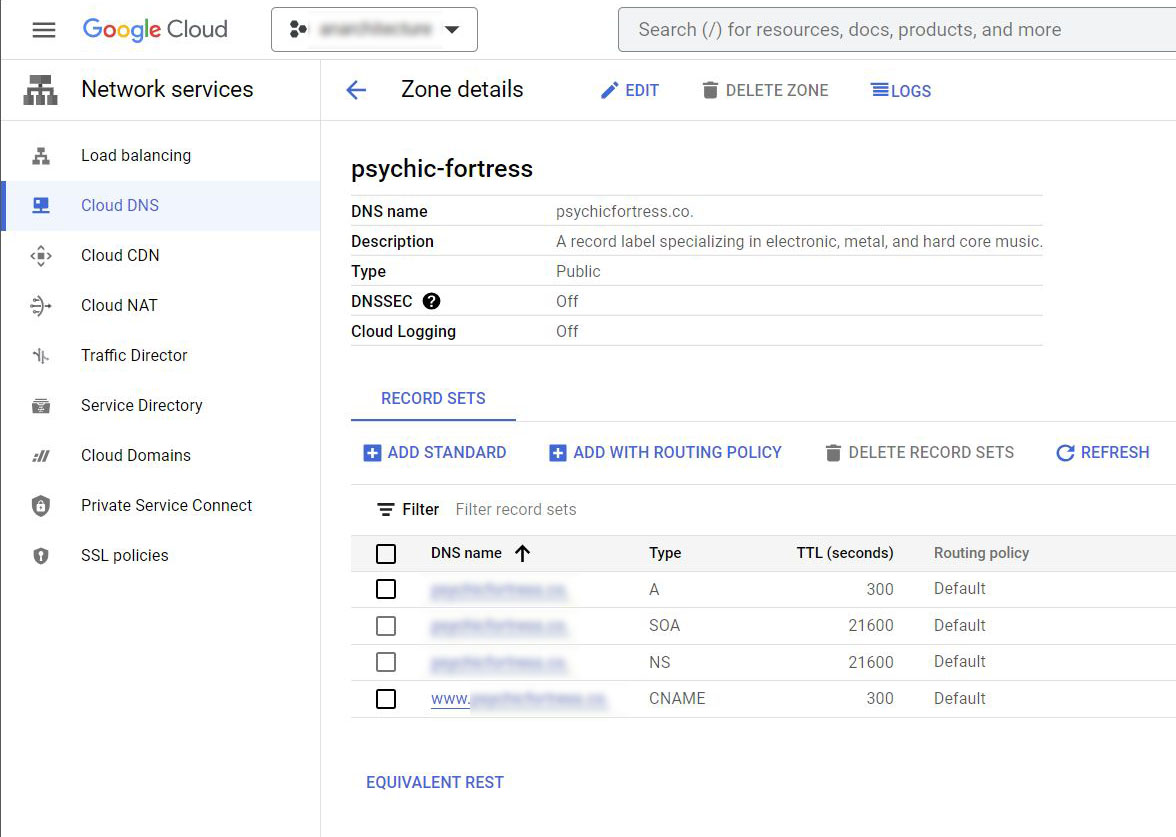1176x837 pixels.
Task: Click the Routing policy column header
Action: tap(981, 554)
